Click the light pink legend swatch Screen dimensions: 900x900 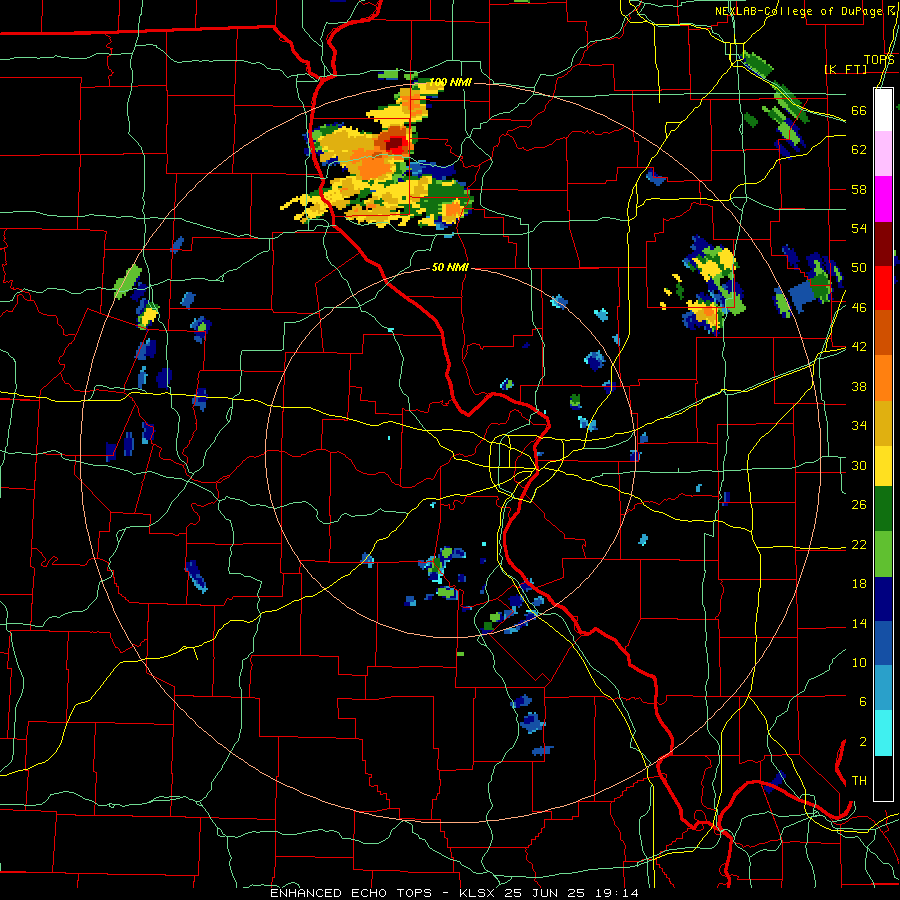point(883,154)
